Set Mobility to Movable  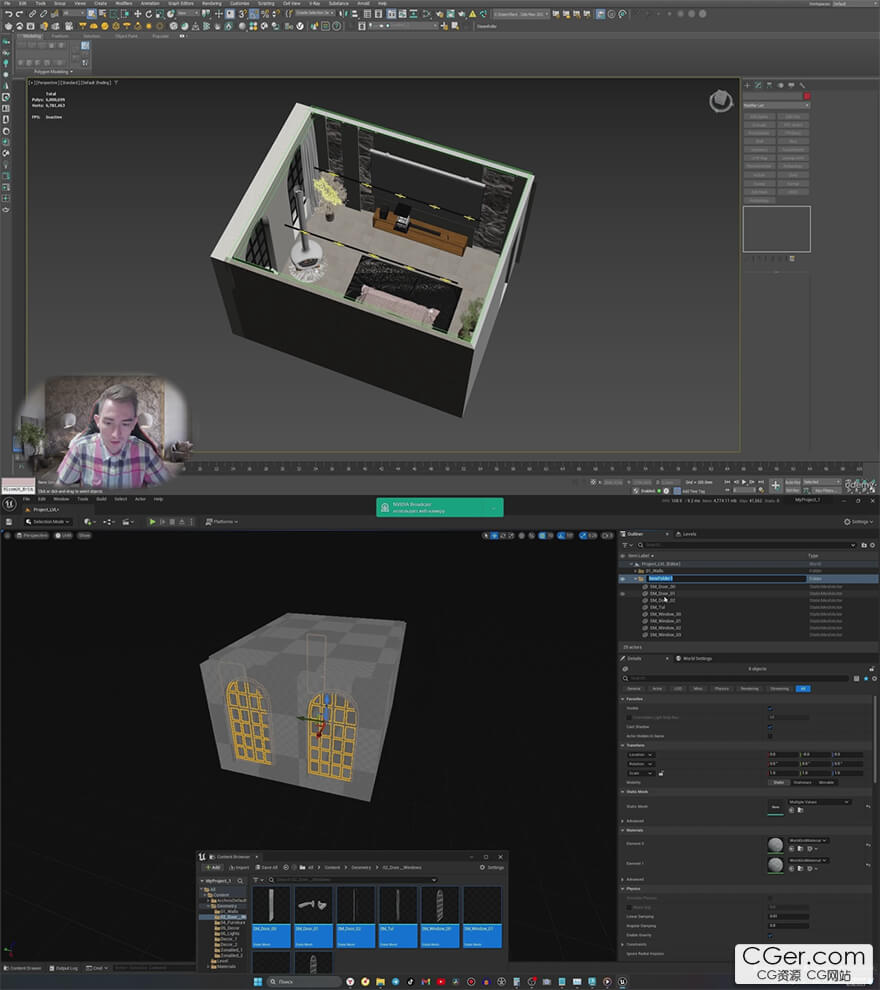click(x=826, y=782)
